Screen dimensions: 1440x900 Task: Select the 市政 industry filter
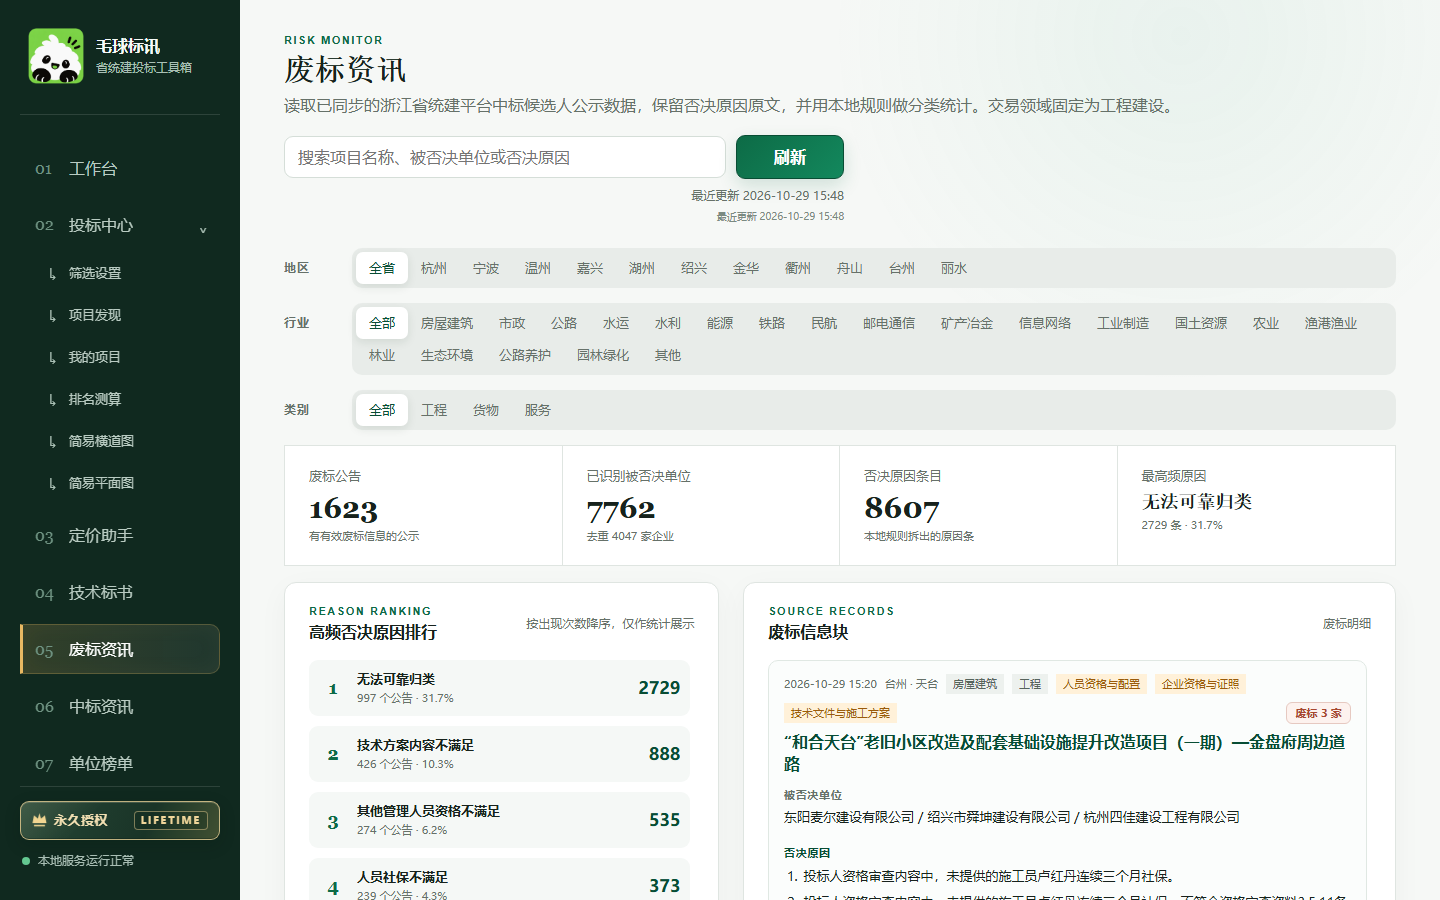point(512,323)
